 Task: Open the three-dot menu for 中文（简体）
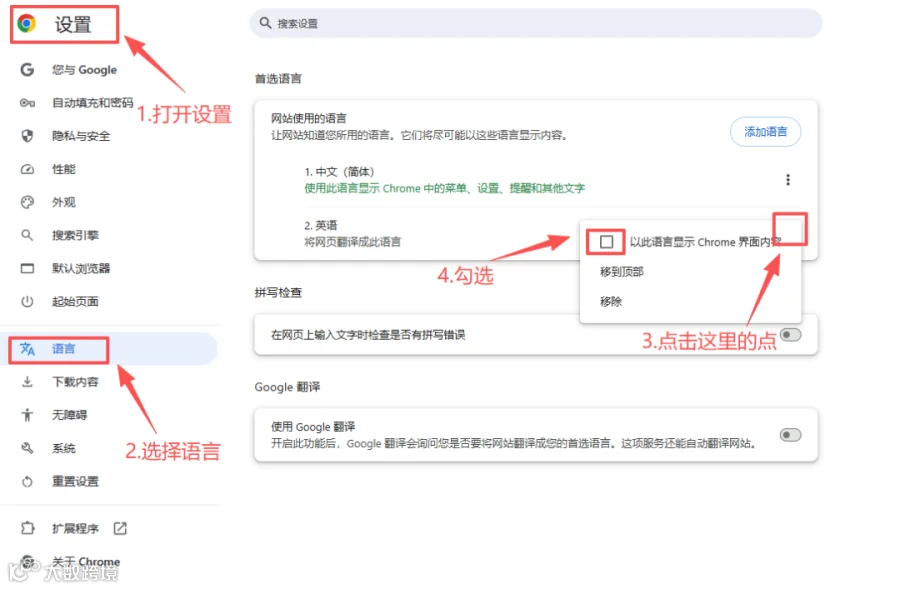[x=788, y=180]
